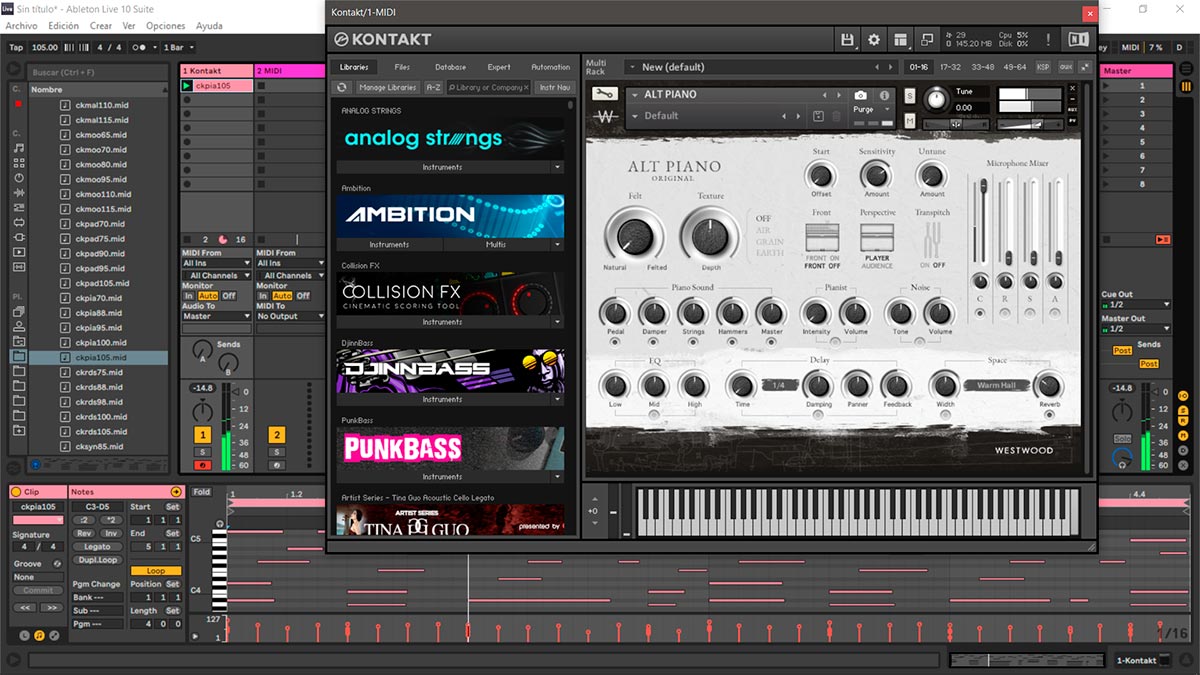Viewport: 1200px width, 675px height.
Task: Click Manage Libraries button
Action: (x=387, y=88)
